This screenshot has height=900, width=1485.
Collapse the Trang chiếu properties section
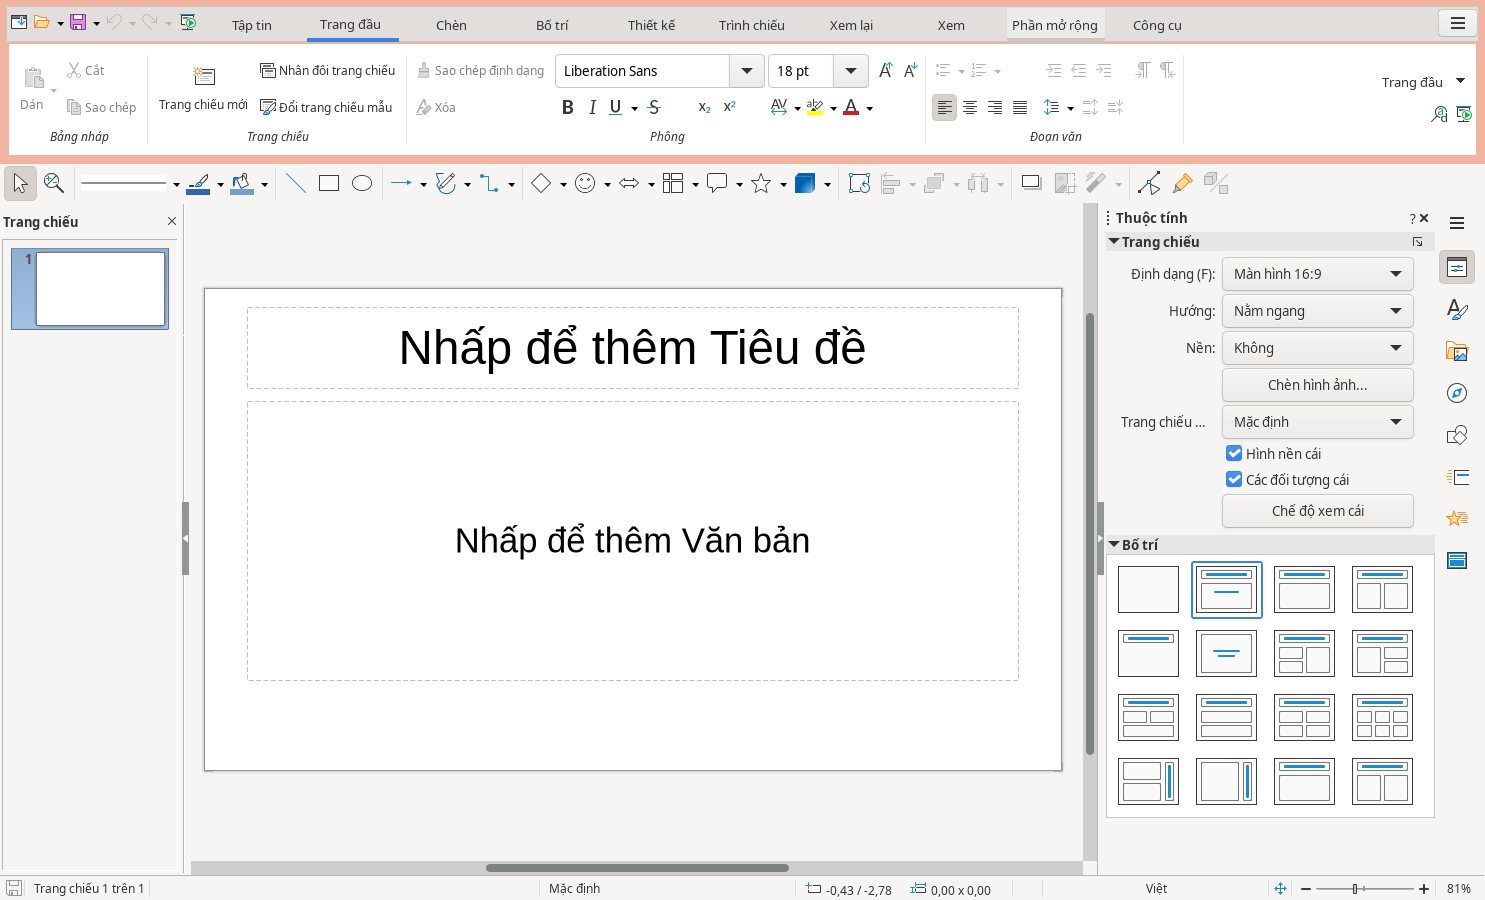[x=1113, y=242]
